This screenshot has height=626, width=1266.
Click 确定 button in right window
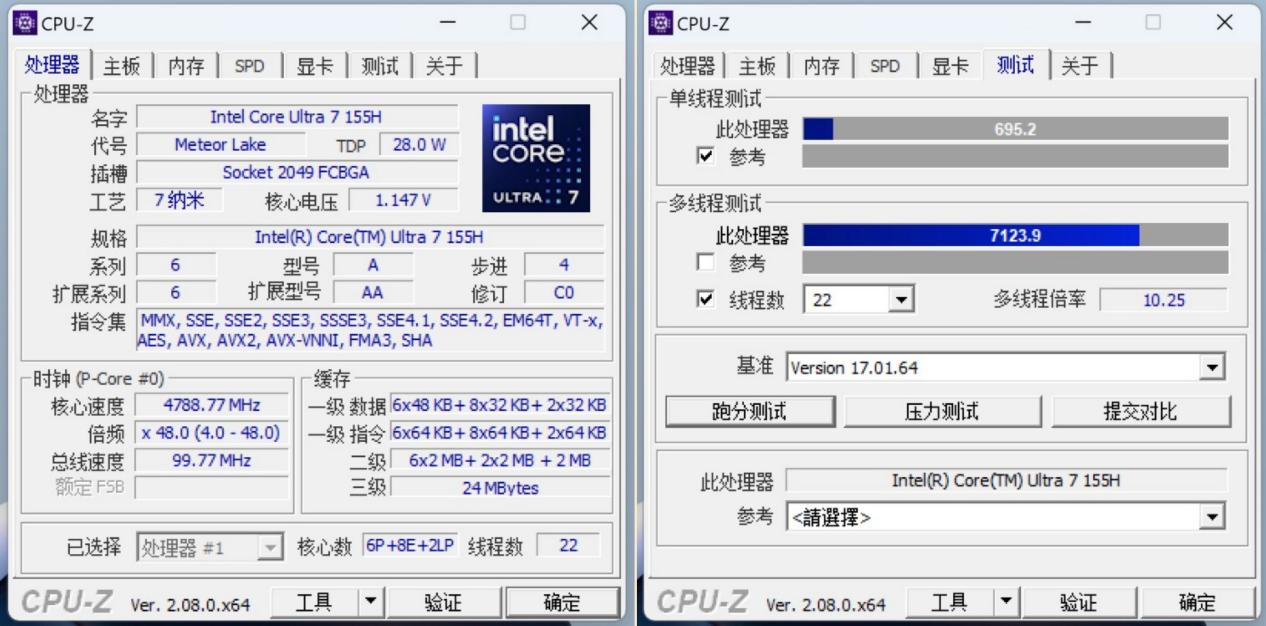pyautogui.click(x=1198, y=602)
